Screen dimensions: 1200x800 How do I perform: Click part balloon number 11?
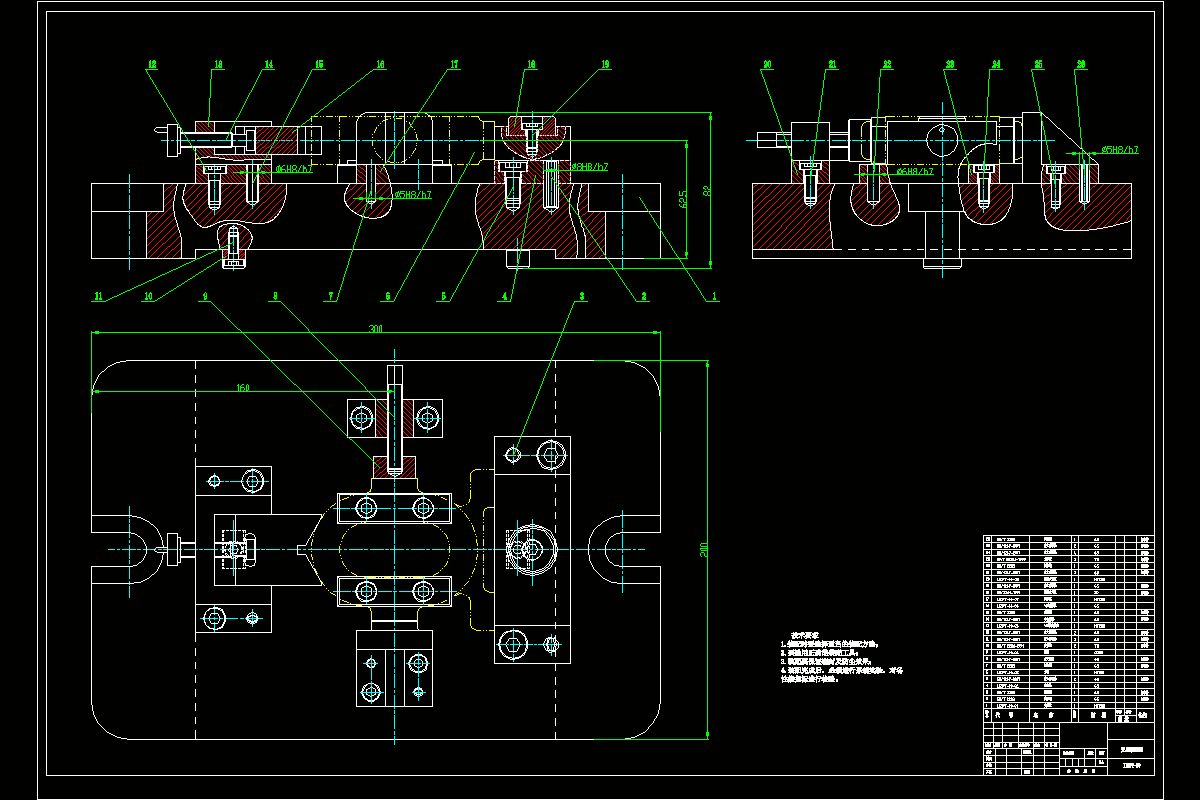pyautogui.click(x=97, y=297)
